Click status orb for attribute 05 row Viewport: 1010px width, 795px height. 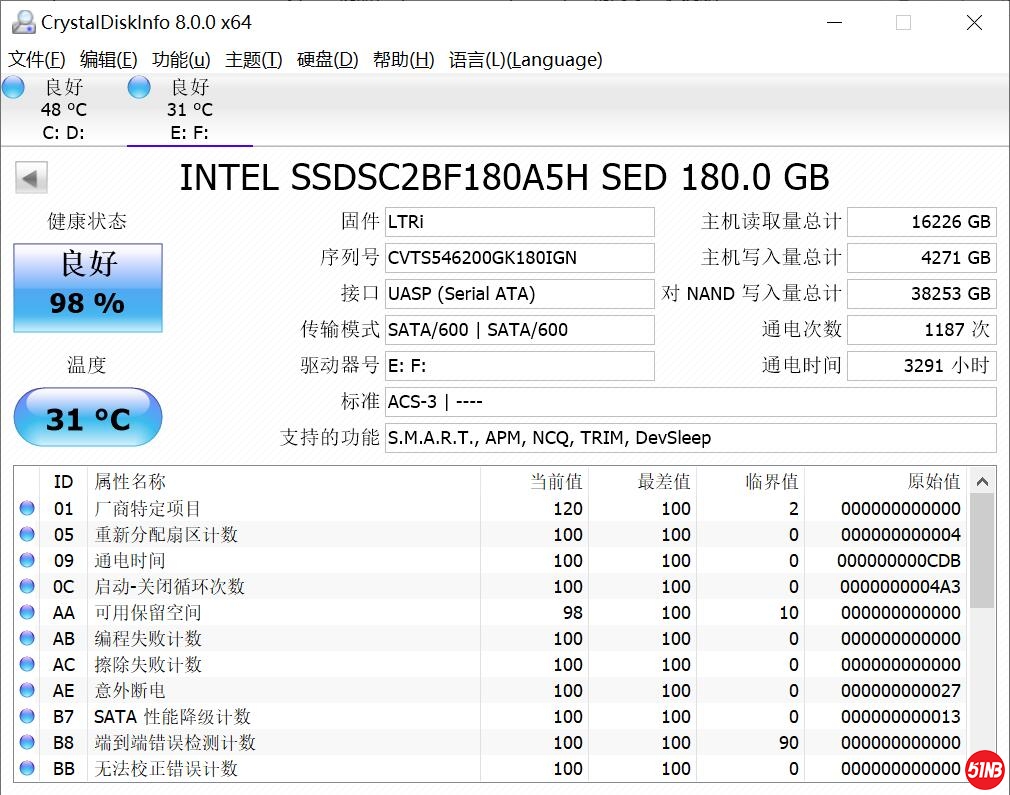point(27,535)
